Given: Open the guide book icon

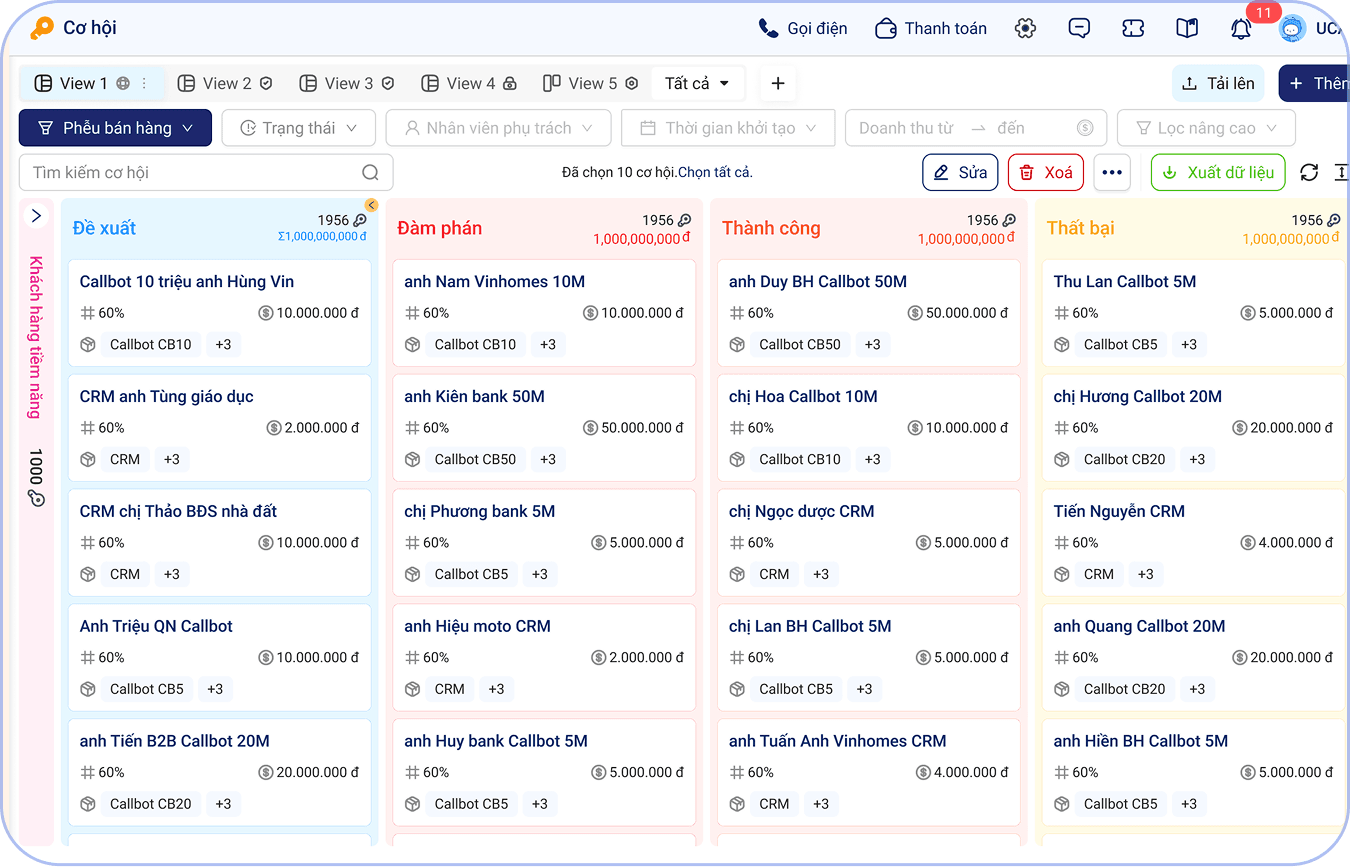Looking at the screenshot, I should [x=1187, y=29].
